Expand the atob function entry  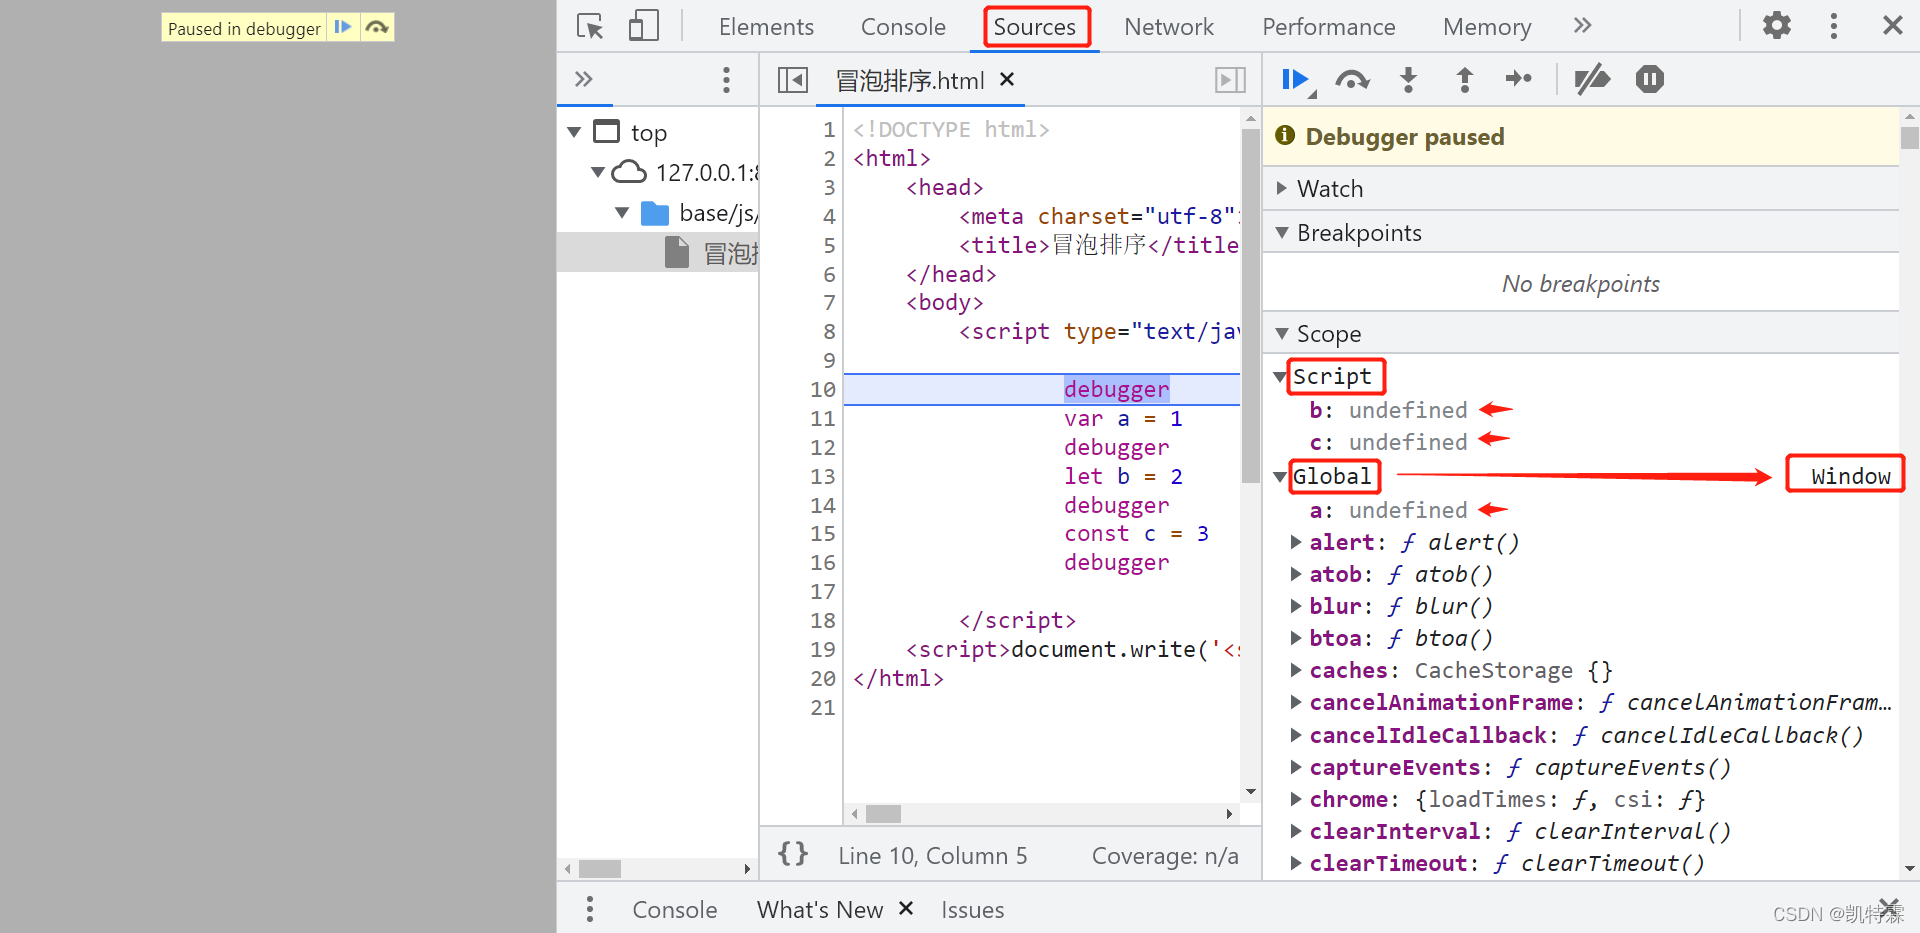pyautogui.click(x=1296, y=574)
